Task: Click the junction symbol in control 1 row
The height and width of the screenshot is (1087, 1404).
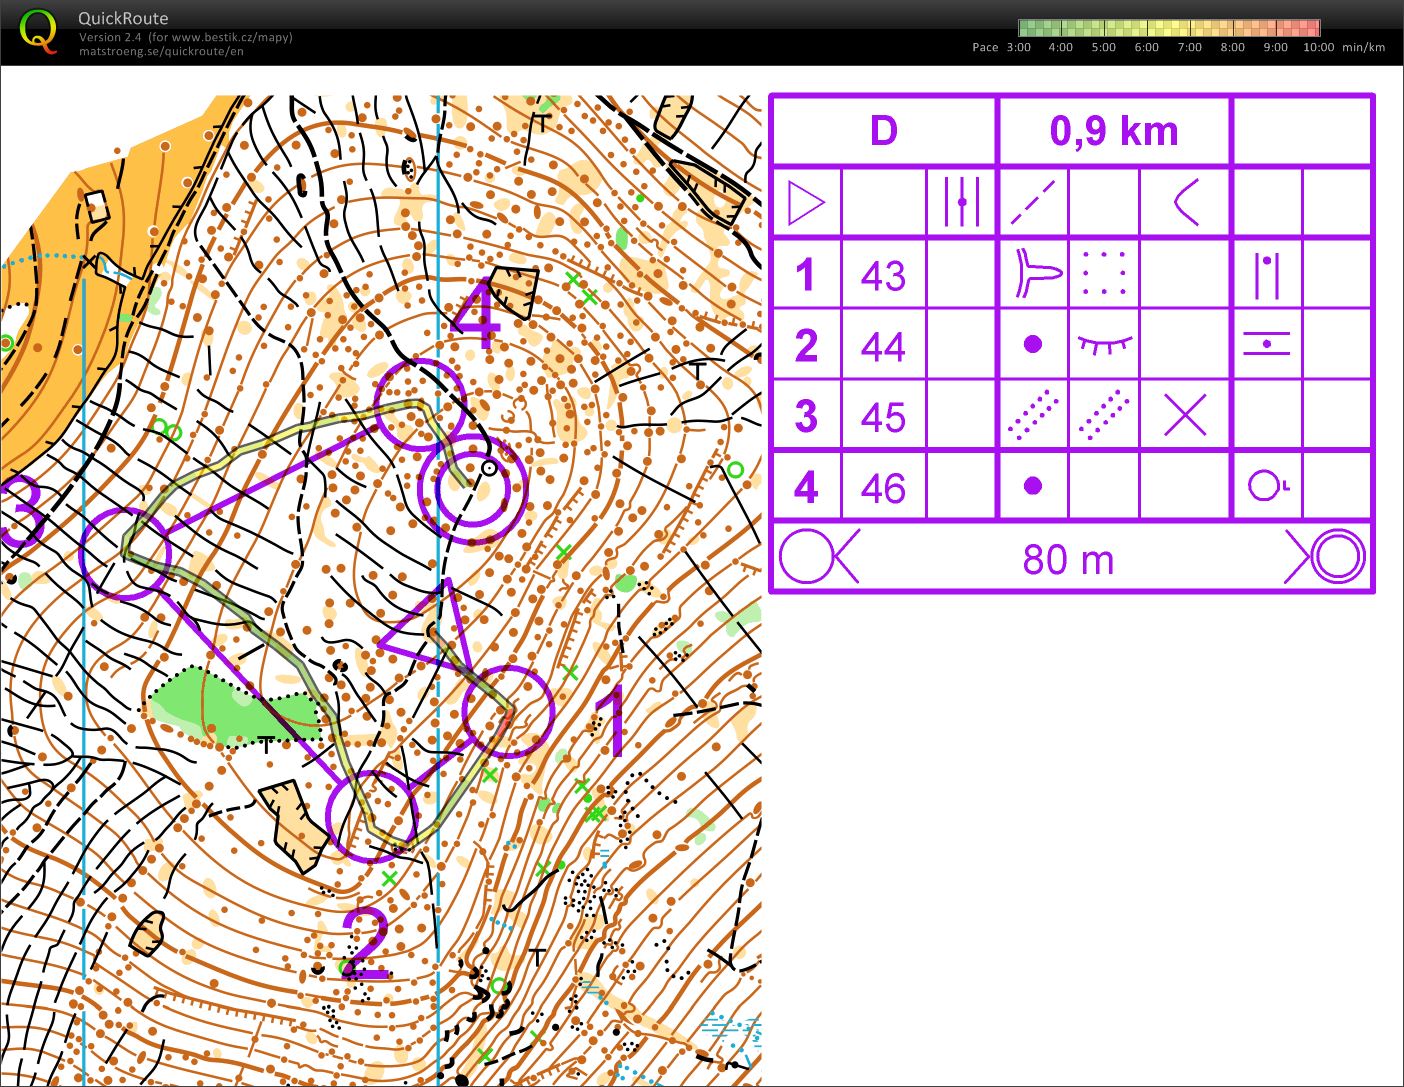Action: pyautogui.click(x=1035, y=274)
